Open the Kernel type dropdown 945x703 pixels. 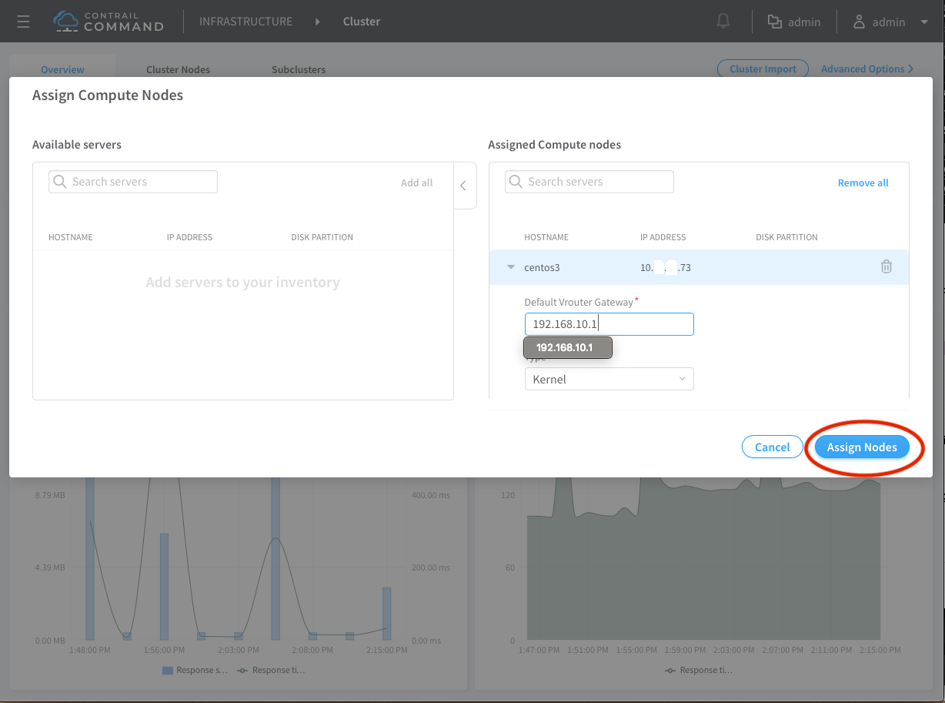tap(608, 379)
